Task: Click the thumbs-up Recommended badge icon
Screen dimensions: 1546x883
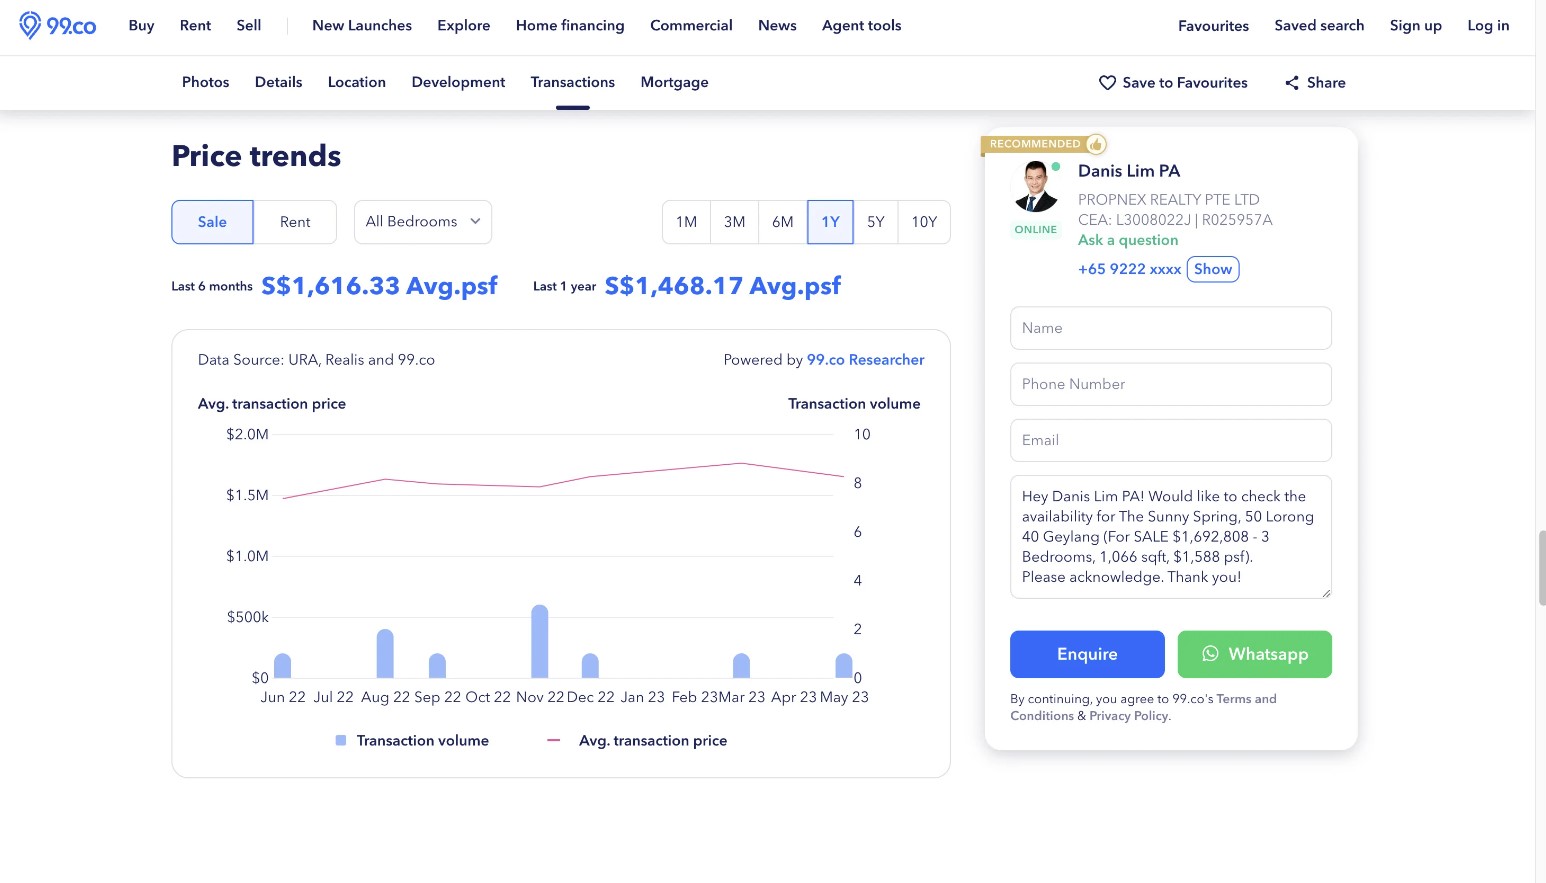Action: point(1096,144)
